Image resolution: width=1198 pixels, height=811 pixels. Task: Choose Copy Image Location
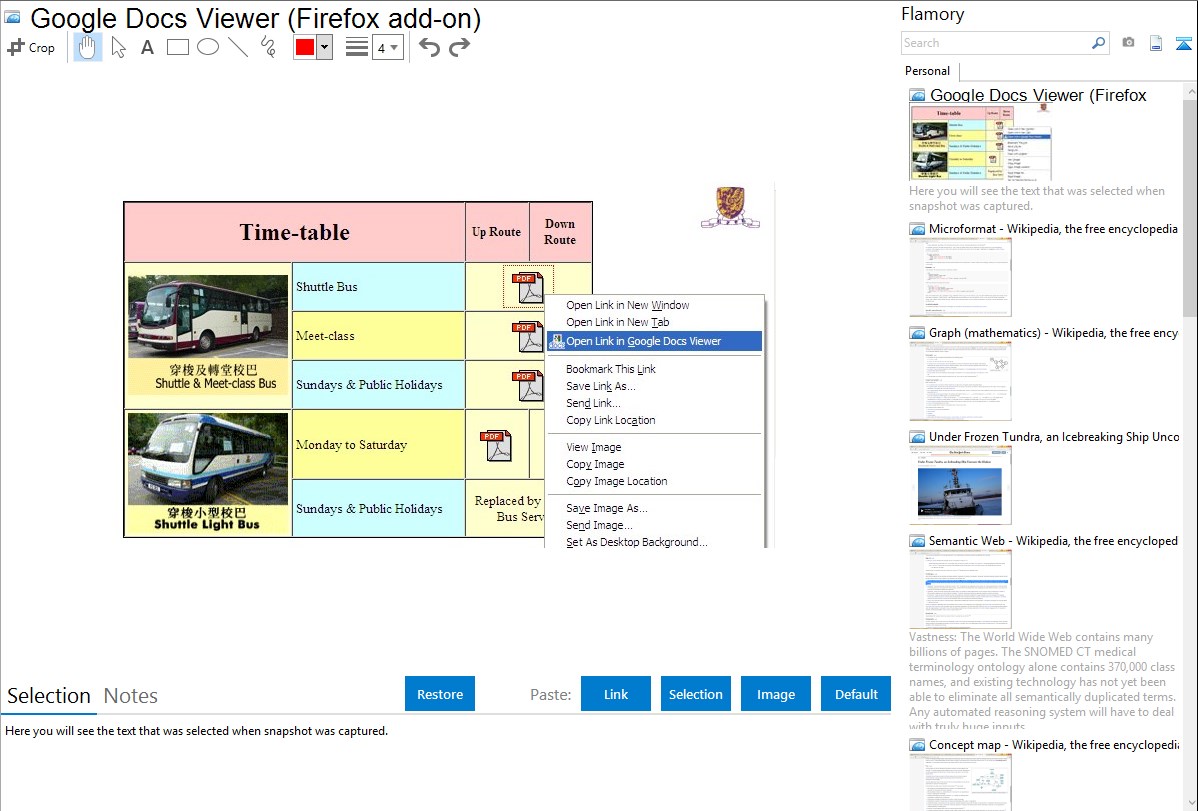click(x=655, y=481)
